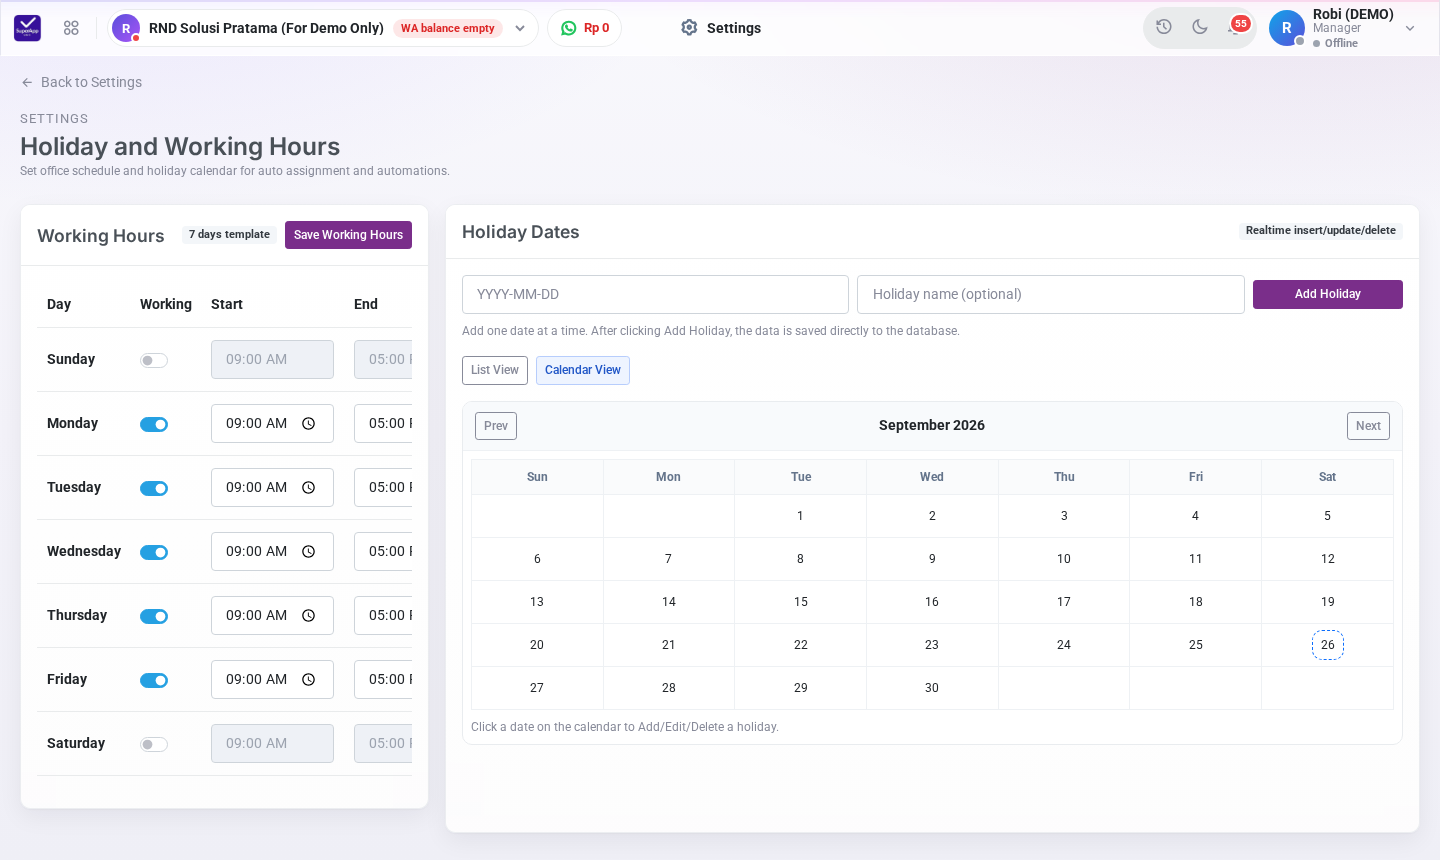
Task: Disable Tuesday working toggle
Action: pos(154,488)
